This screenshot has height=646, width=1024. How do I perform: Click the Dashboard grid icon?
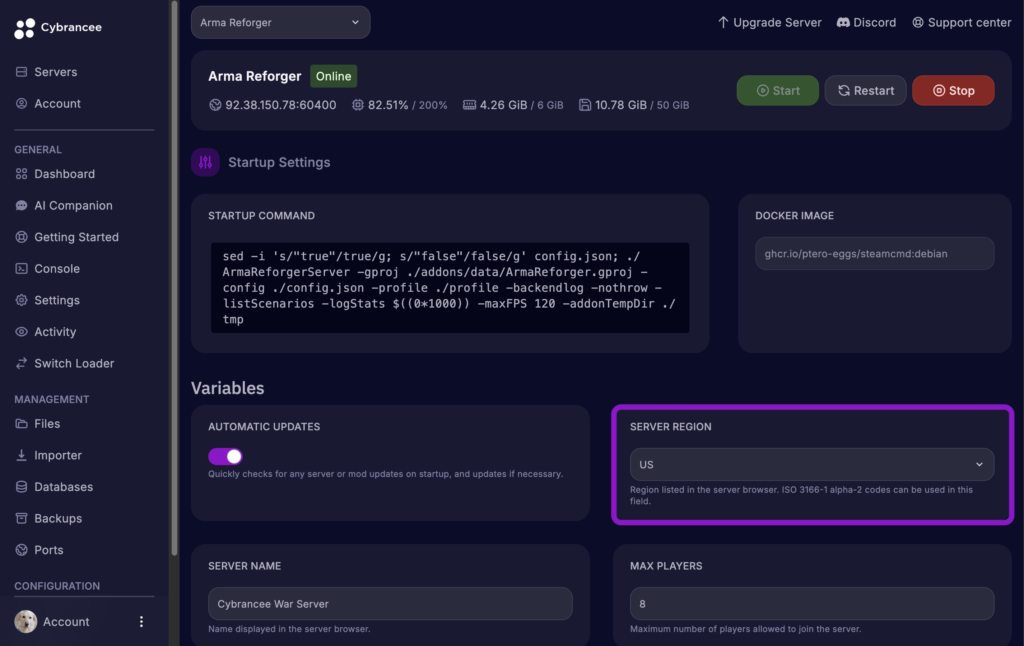point(22,174)
